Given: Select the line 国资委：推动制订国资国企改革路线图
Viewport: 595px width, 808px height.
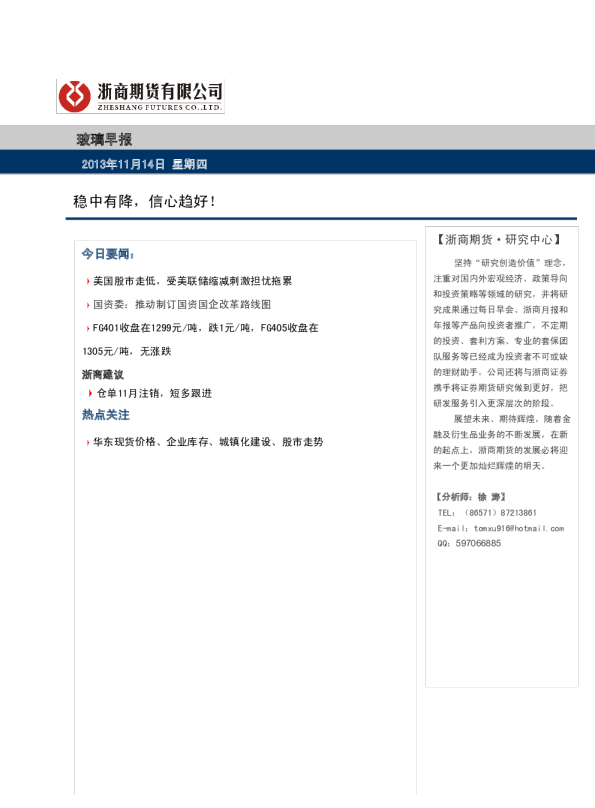Looking at the screenshot, I should pyautogui.click(x=182, y=305).
